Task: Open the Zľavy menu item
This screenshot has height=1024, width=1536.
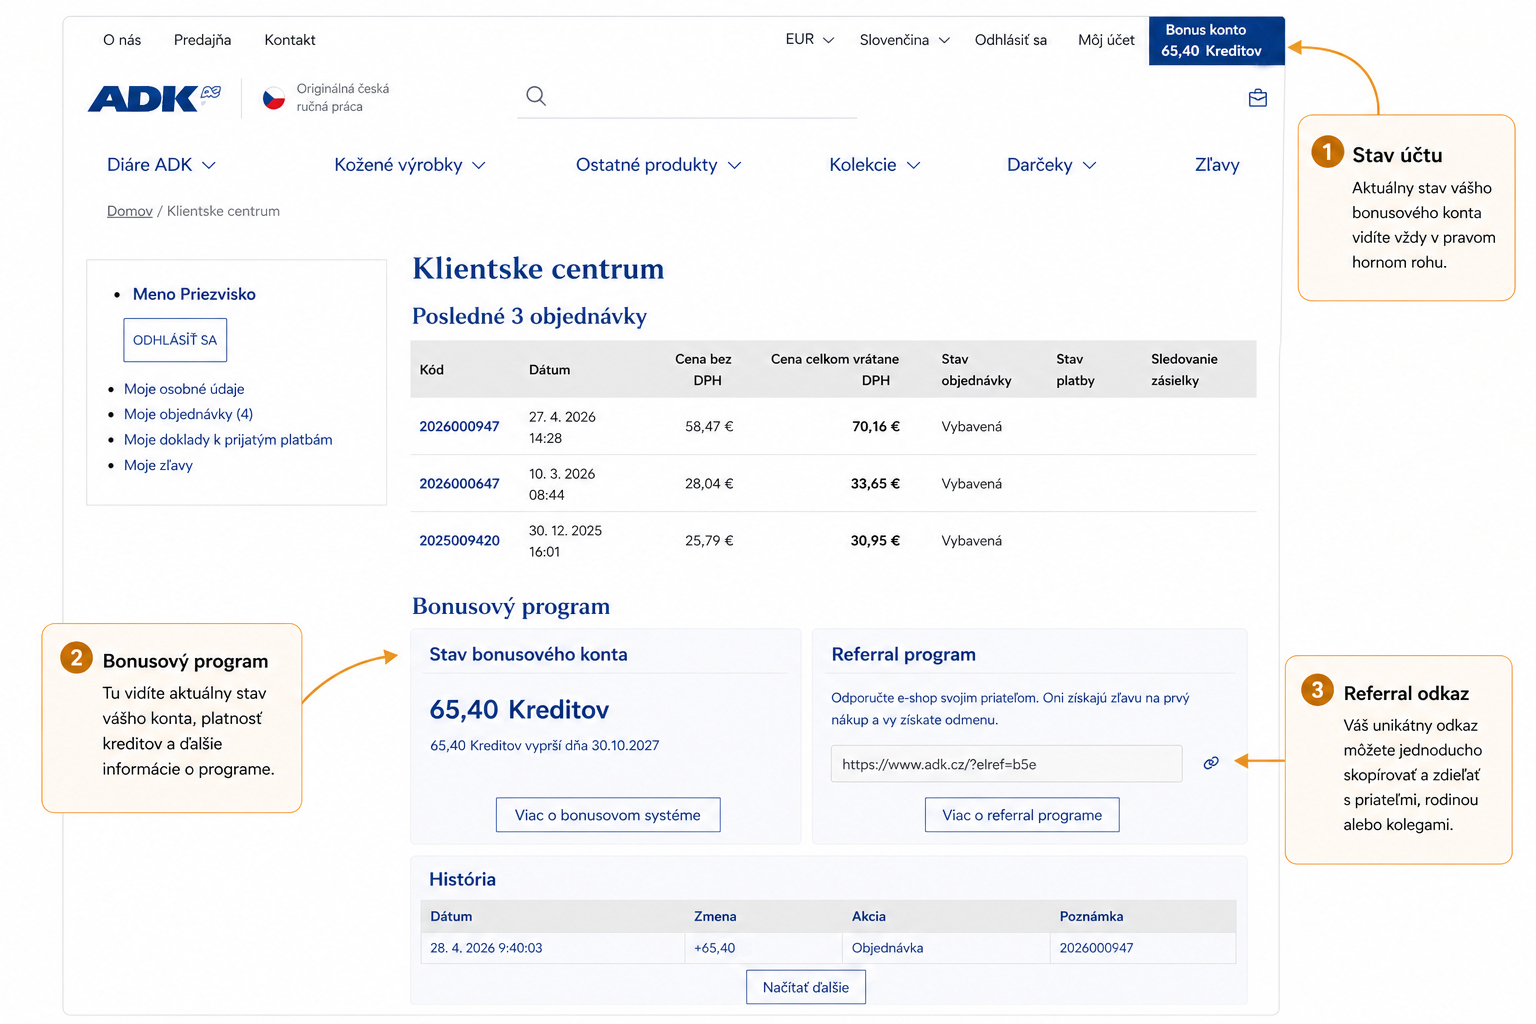Action: point(1217,165)
